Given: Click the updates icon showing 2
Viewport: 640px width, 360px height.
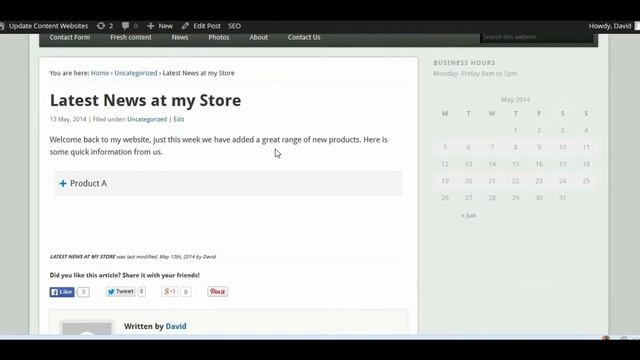Looking at the screenshot, I should click(x=105, y=26).
